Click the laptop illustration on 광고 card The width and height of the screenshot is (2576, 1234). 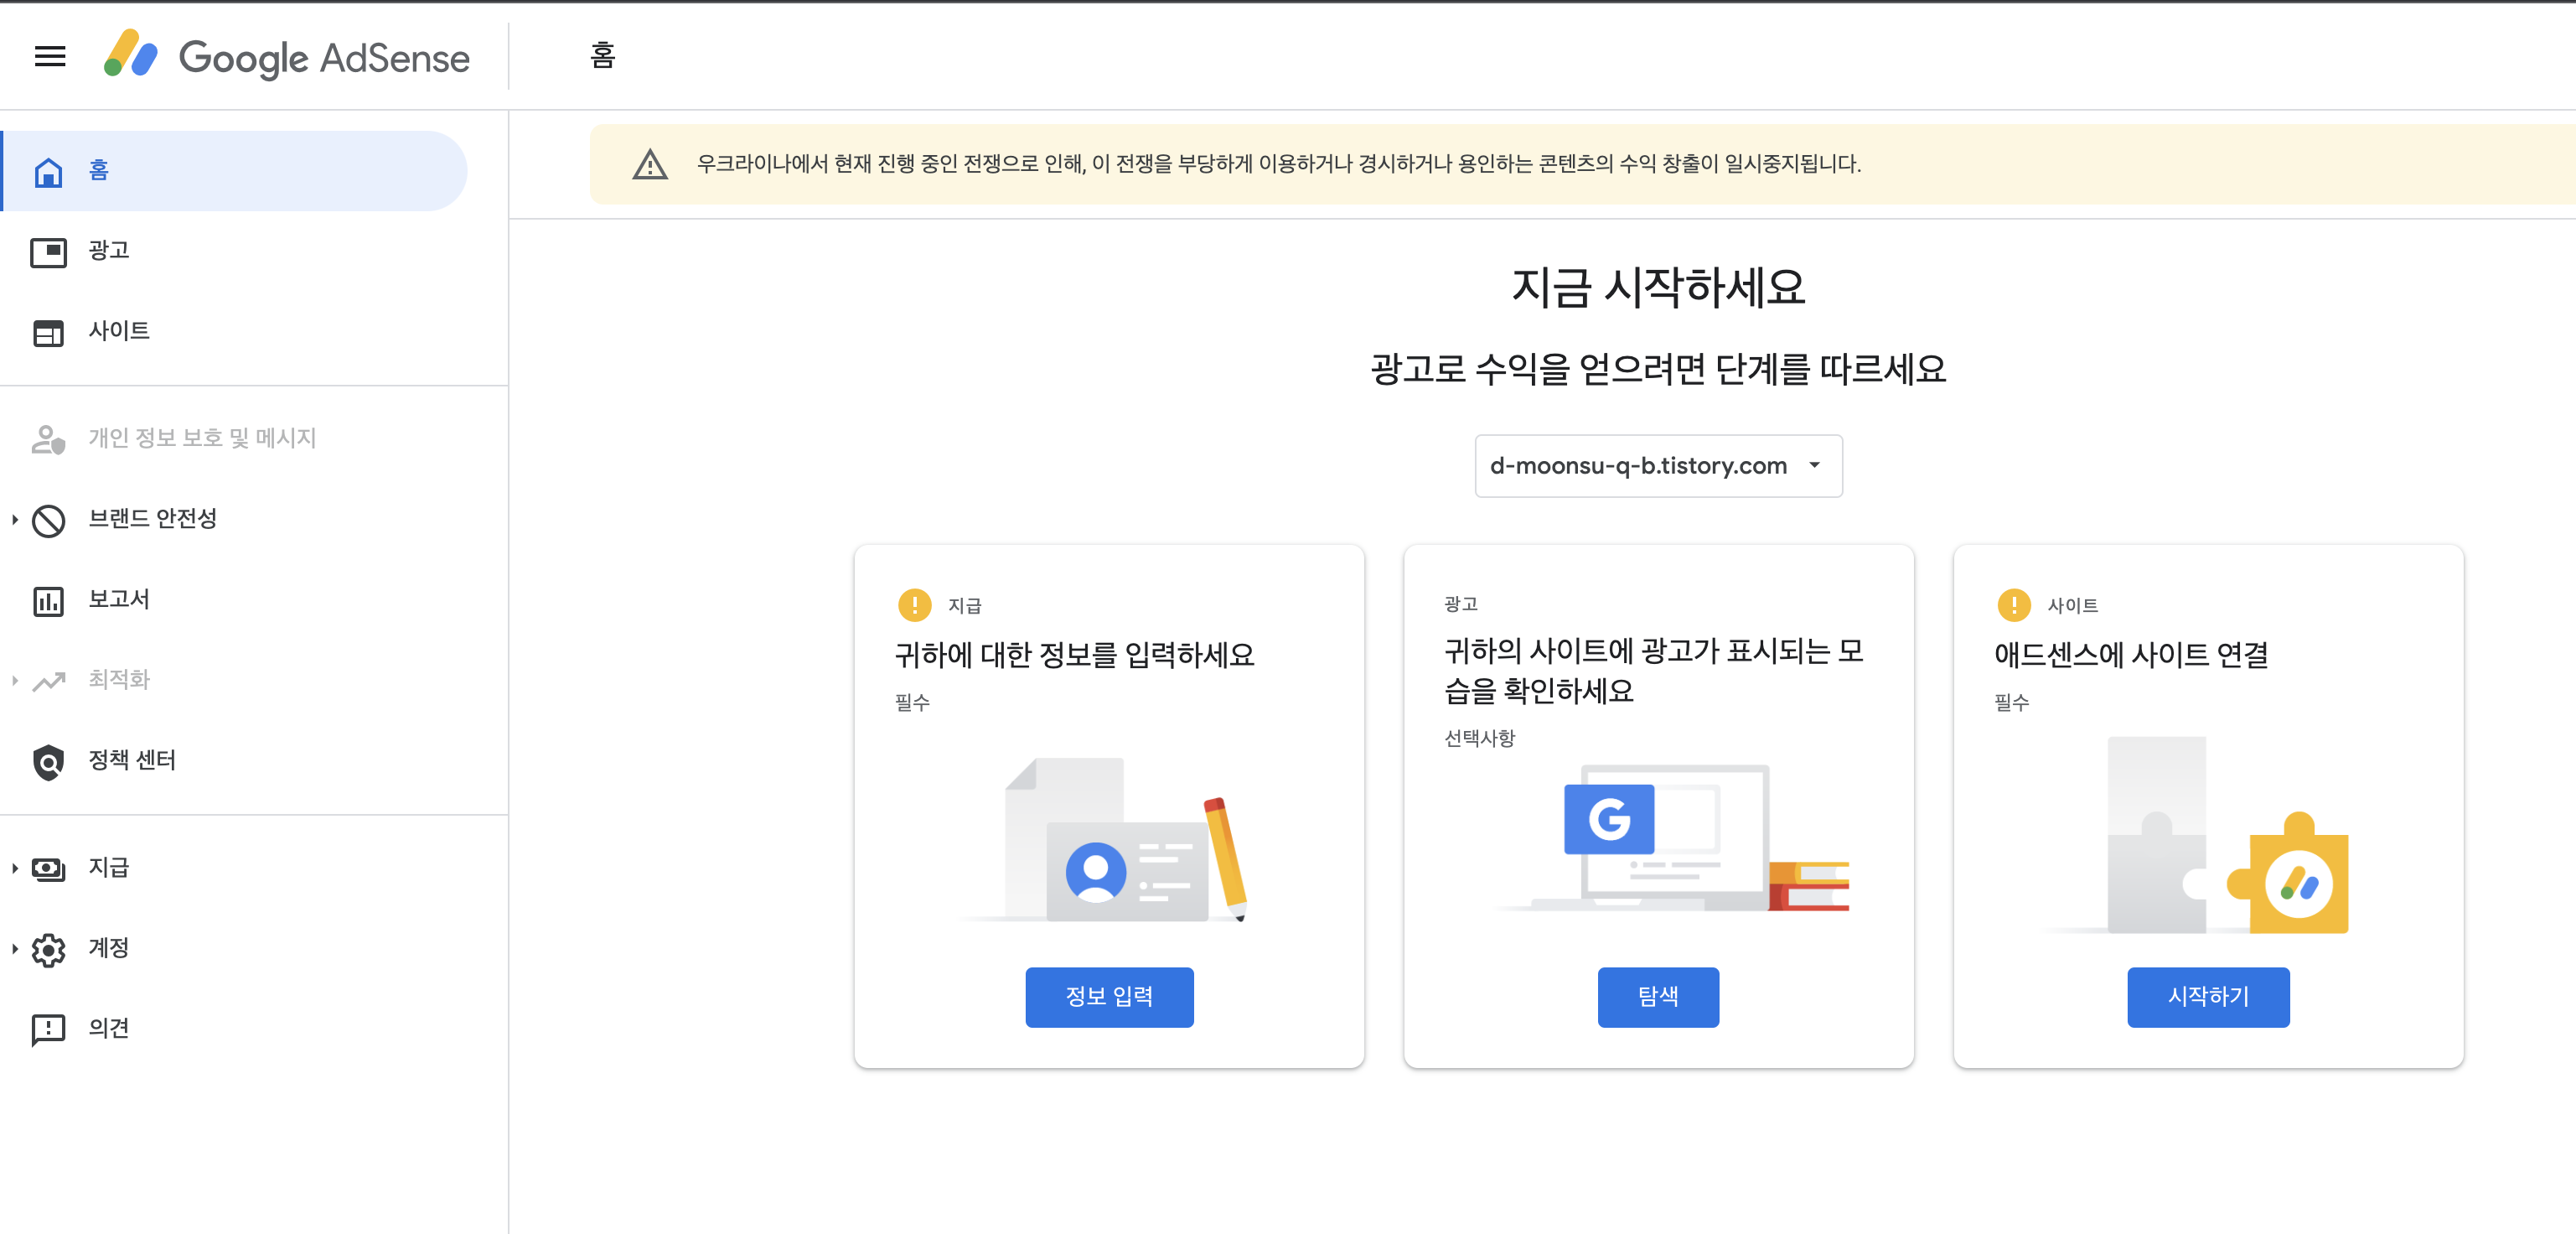(x=1672, y=838)
